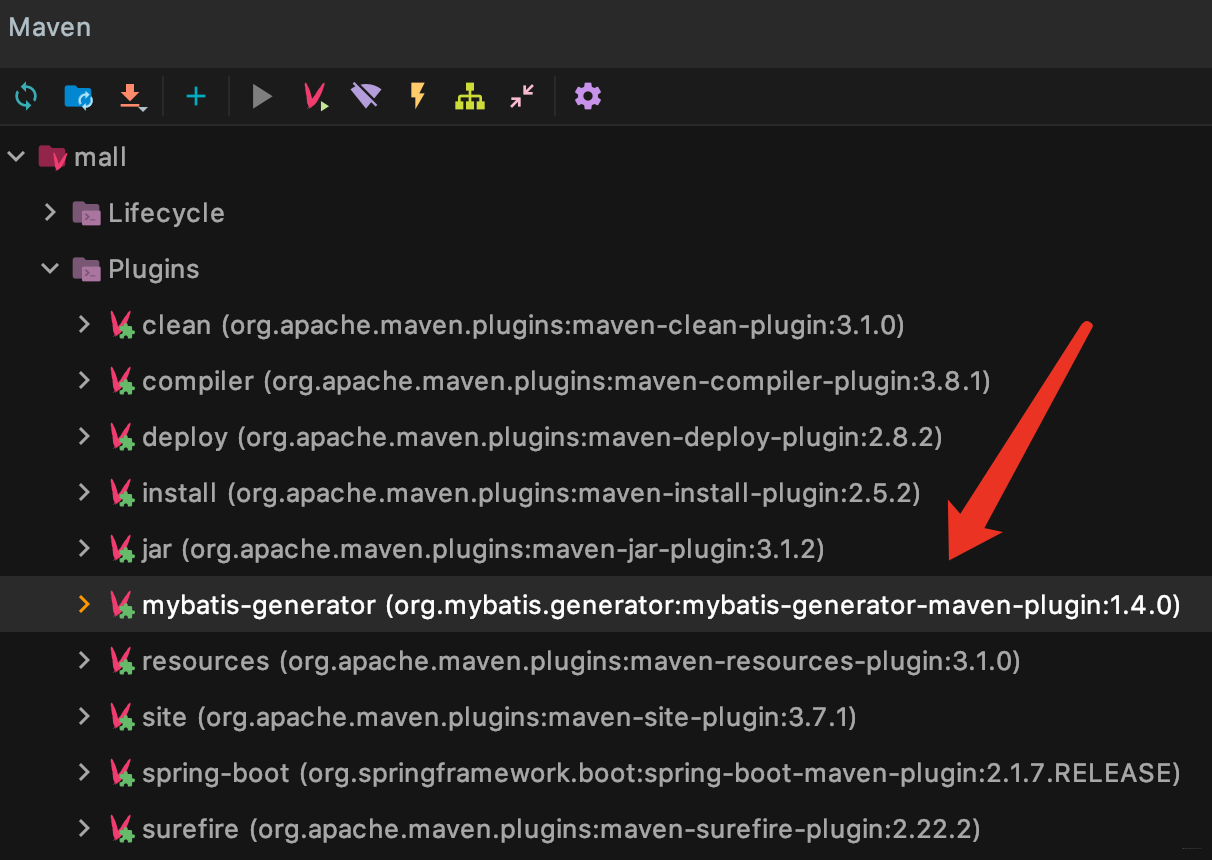Click Show Dependencies diagram icon
The width and height of the screenshot is (1212, 860).
(x=470, y=96)
